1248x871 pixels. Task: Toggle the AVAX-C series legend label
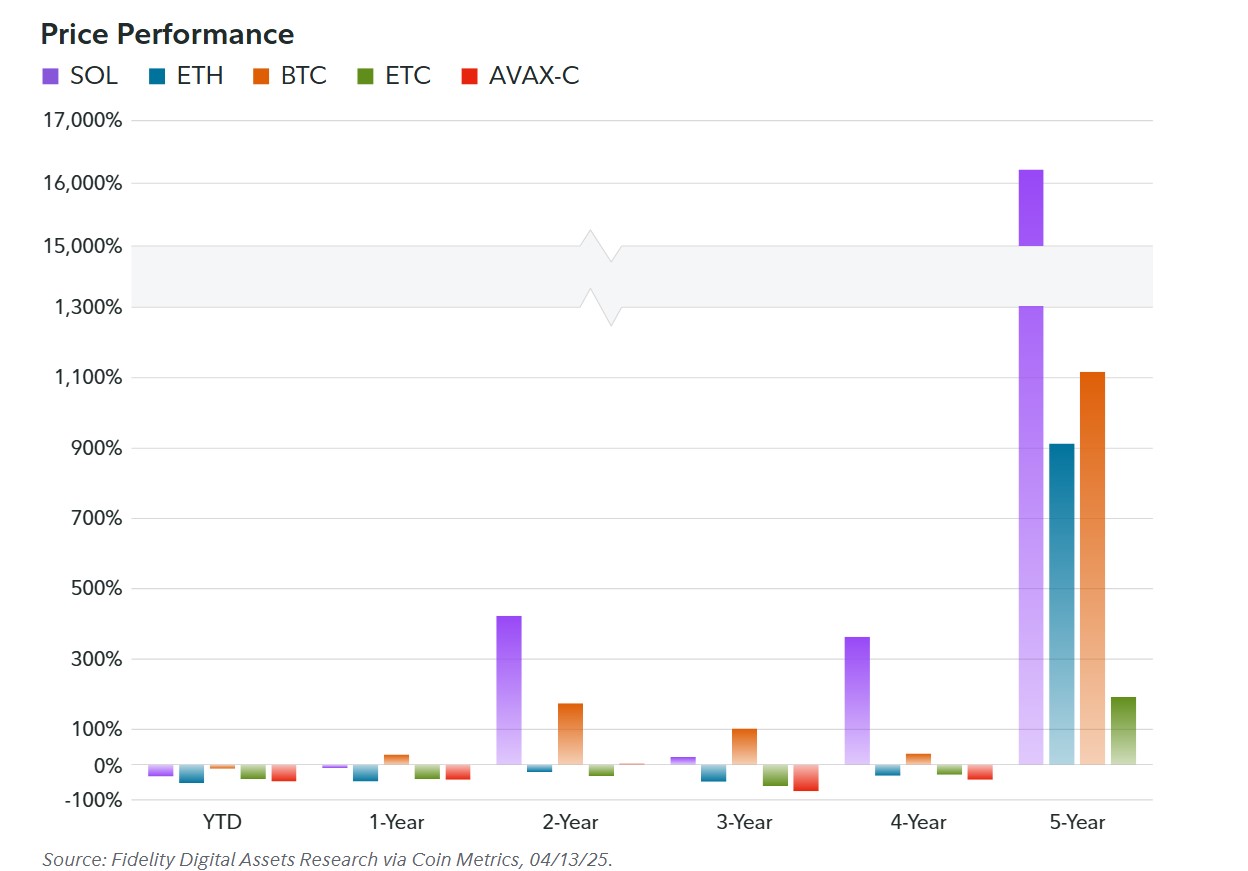pyautogui.click(x=533, y=76)
